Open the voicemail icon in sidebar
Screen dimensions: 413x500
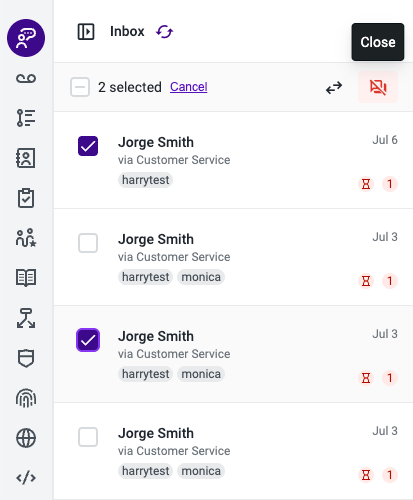pos(26,78)
